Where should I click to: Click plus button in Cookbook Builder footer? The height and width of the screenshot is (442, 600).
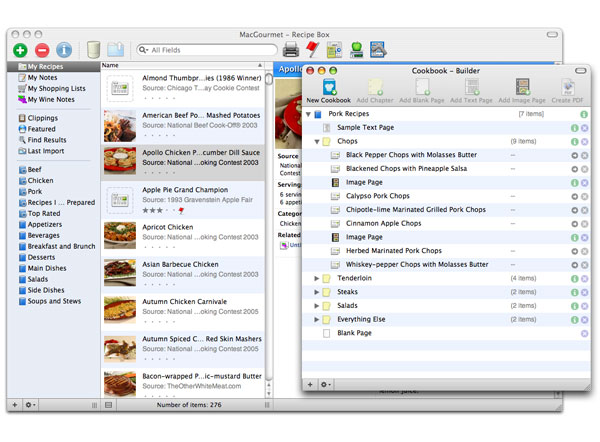(310, 384)
